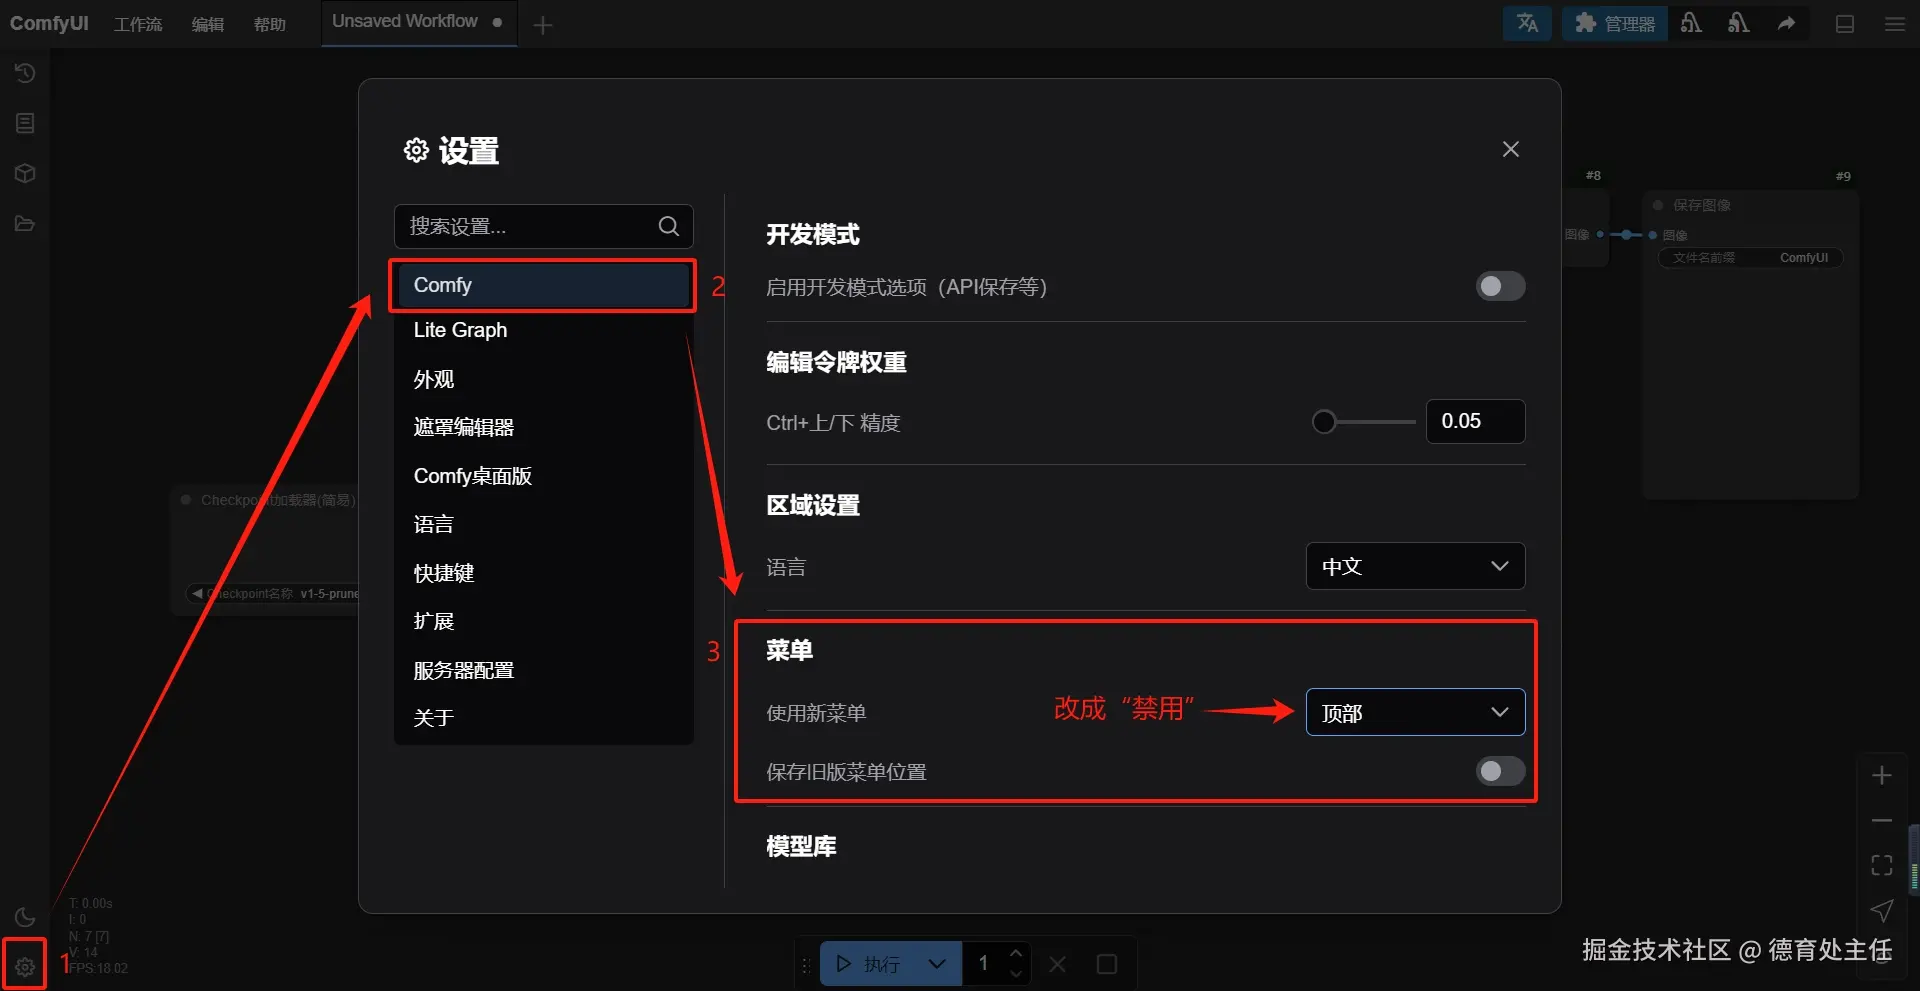1920x991 pixels.
Task: Open the model library cube icon
Action: tap(25, 173)
